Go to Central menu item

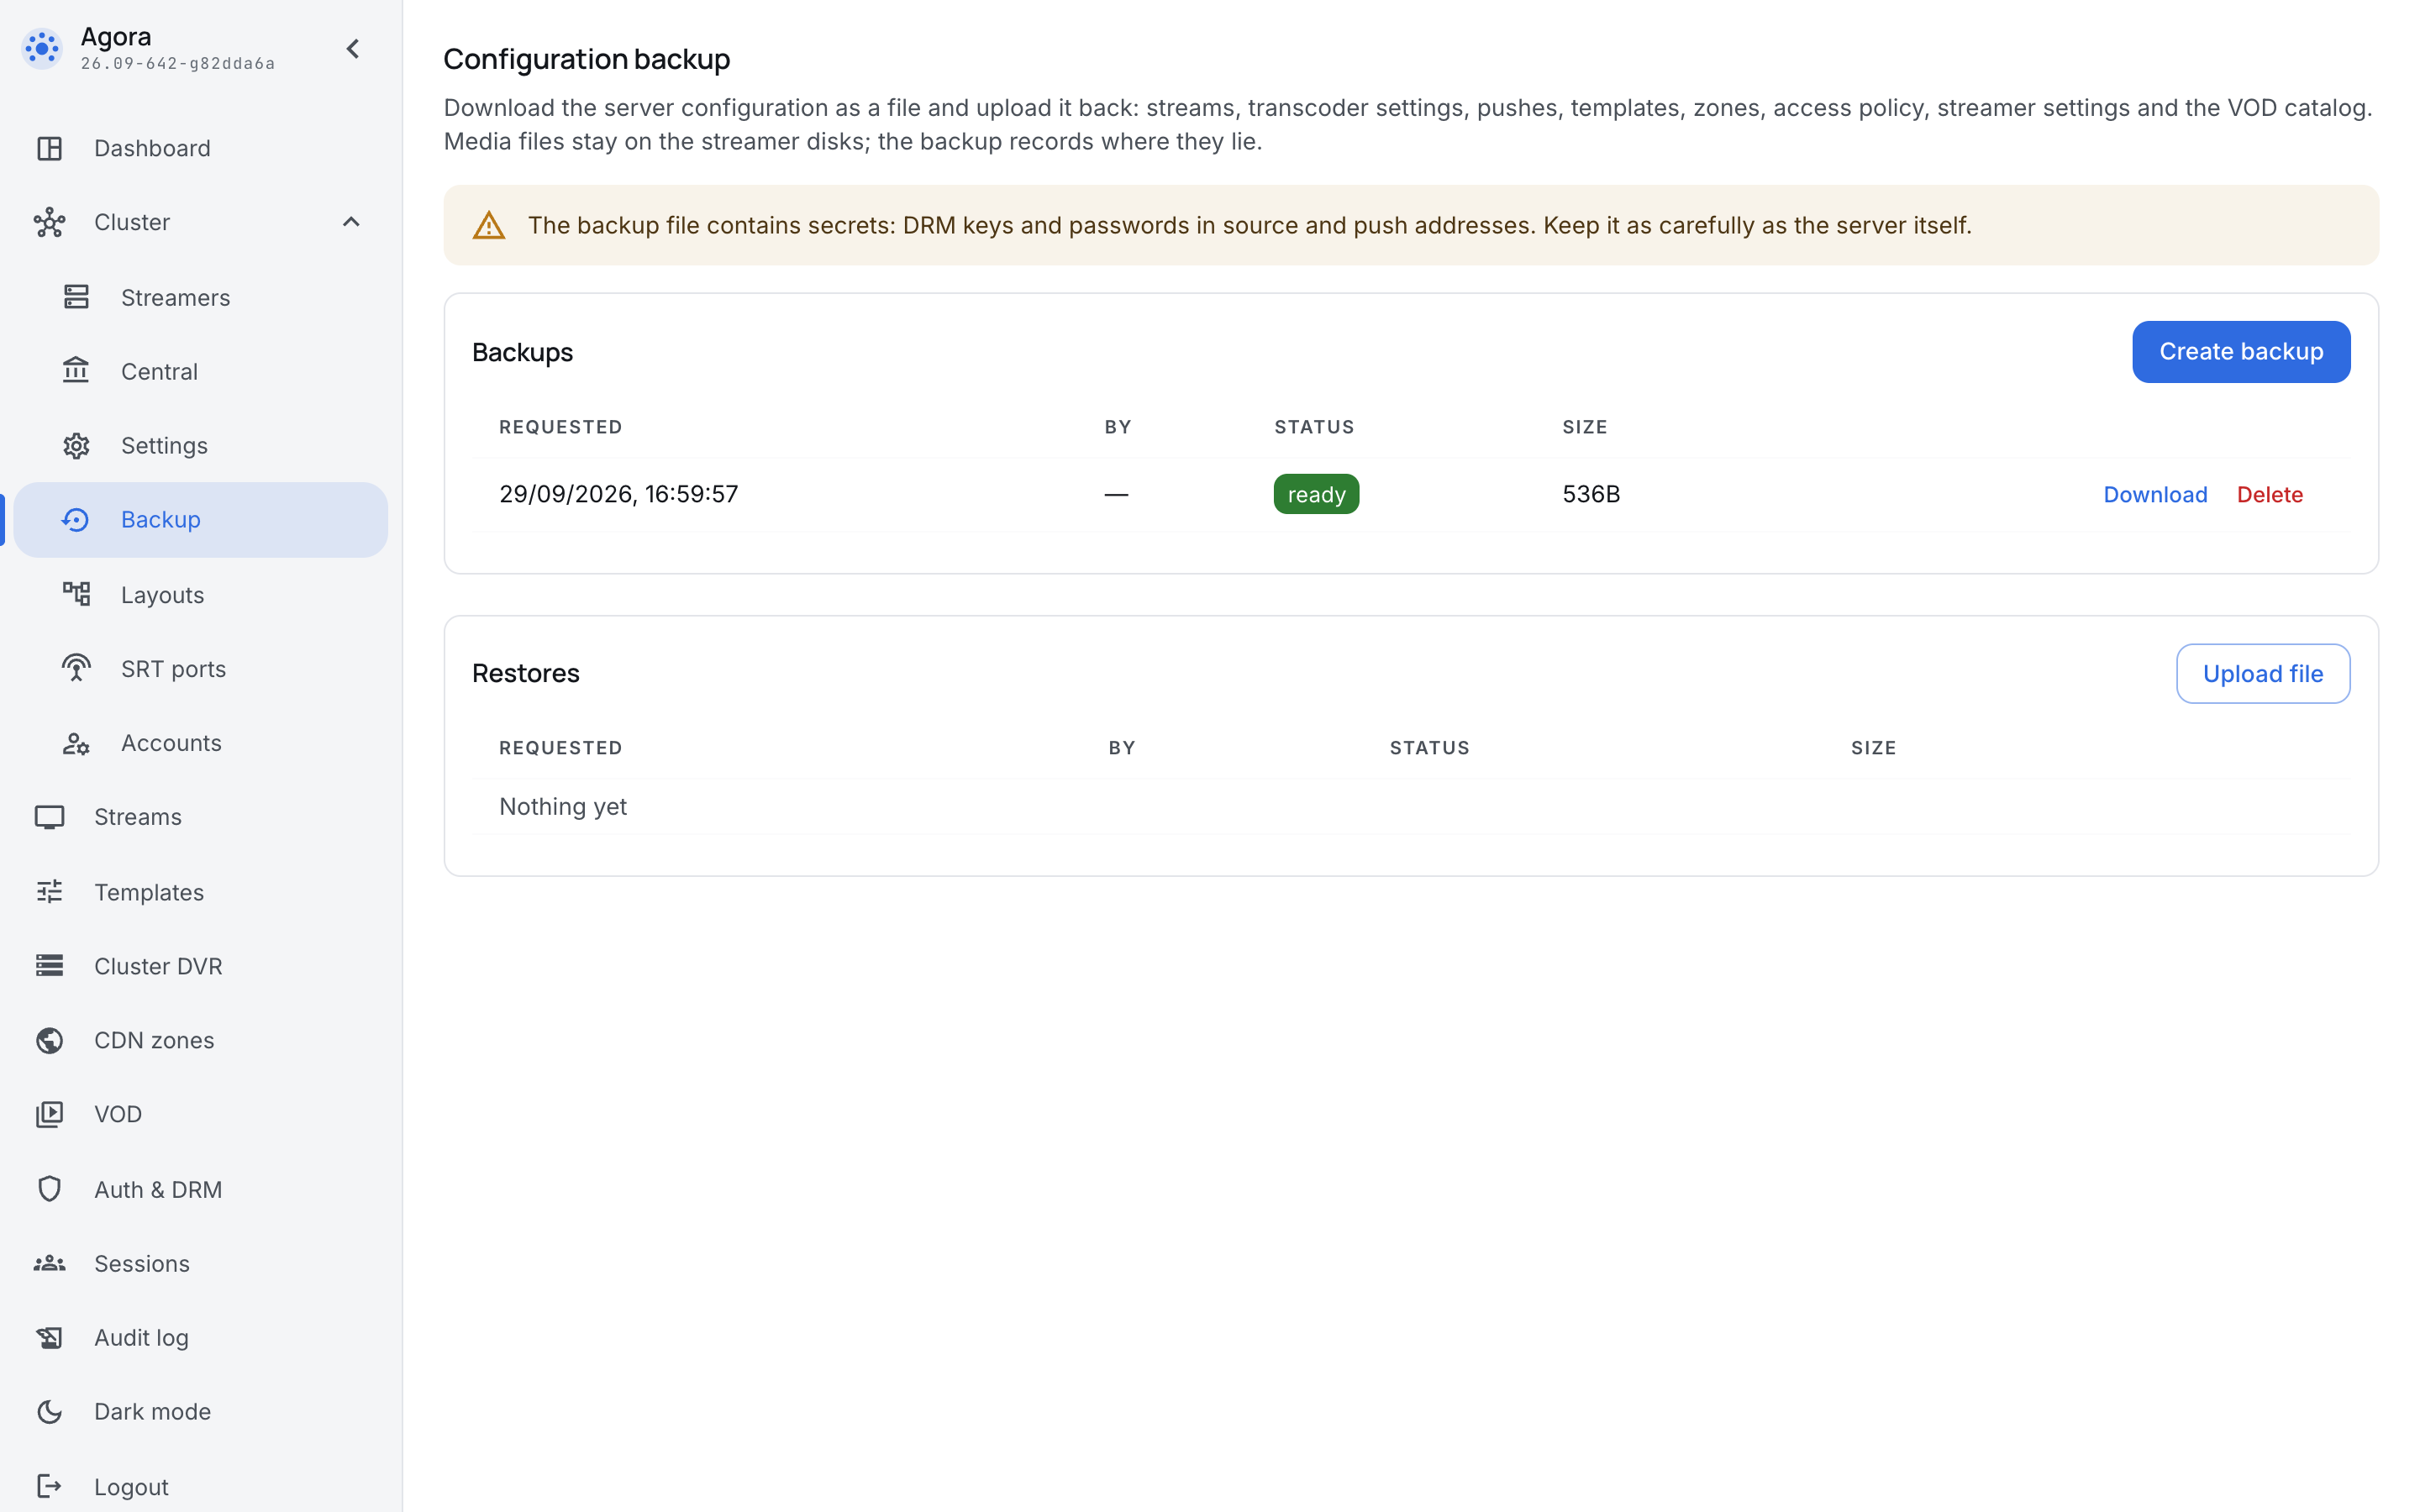tap(200, 371)
